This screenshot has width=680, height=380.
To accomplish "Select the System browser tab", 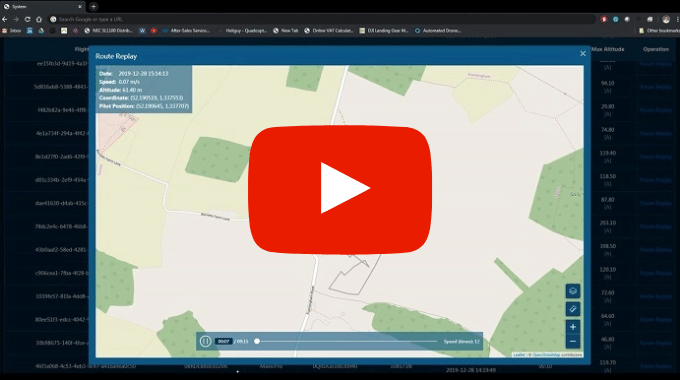I will (41, 7).
